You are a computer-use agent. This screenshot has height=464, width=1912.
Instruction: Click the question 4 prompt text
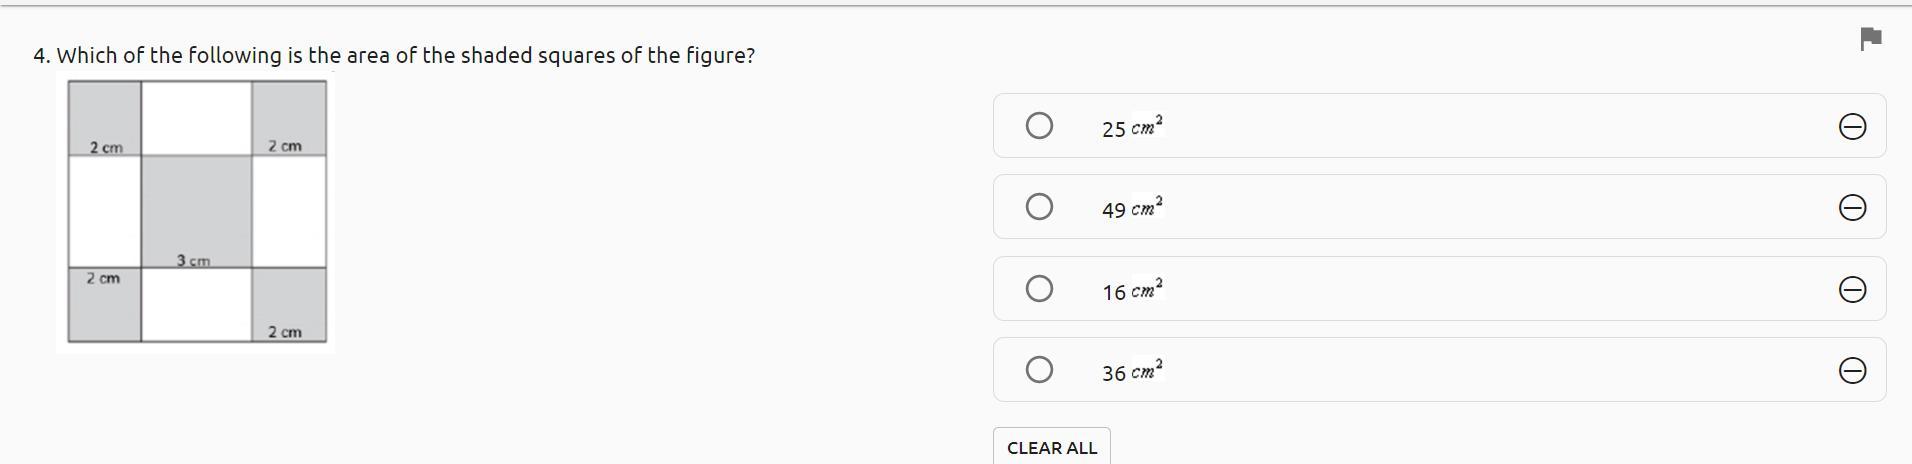point(395,56)
